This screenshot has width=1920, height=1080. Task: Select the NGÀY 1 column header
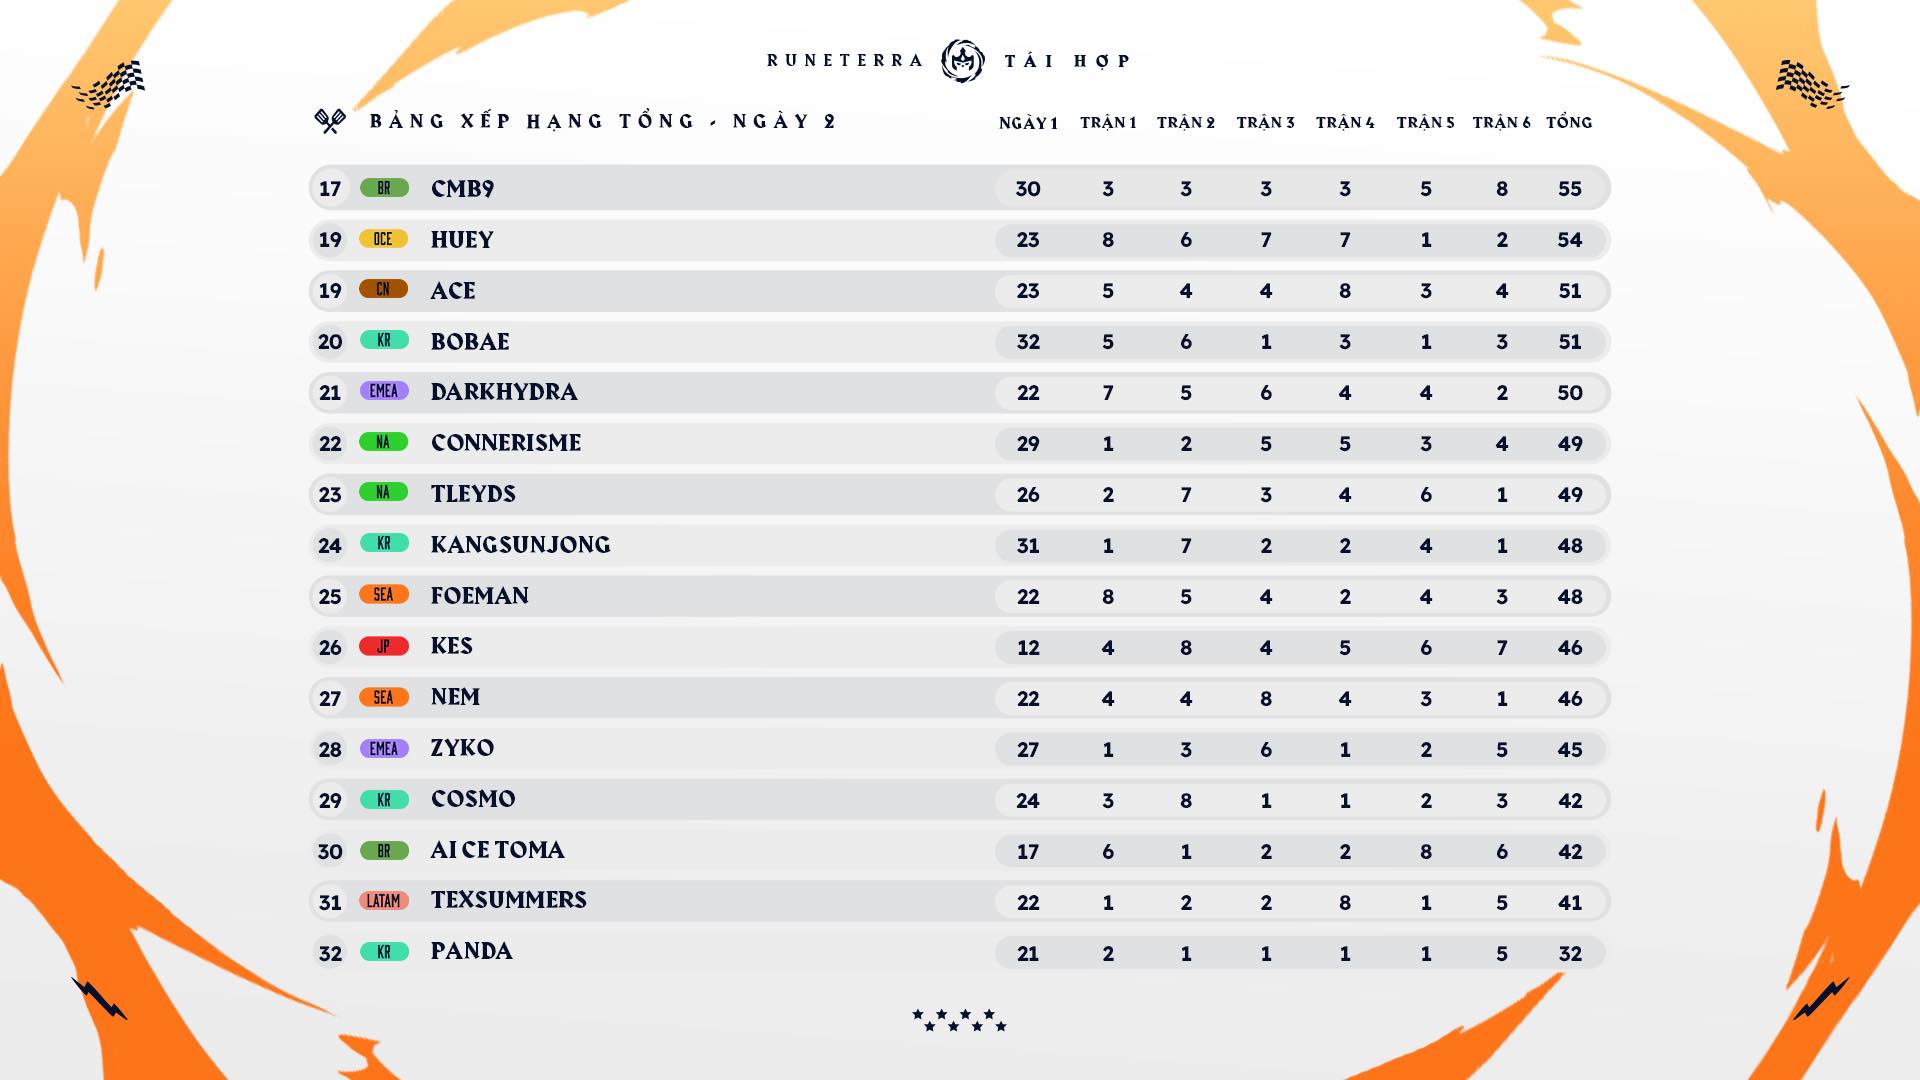[1028, 122]
